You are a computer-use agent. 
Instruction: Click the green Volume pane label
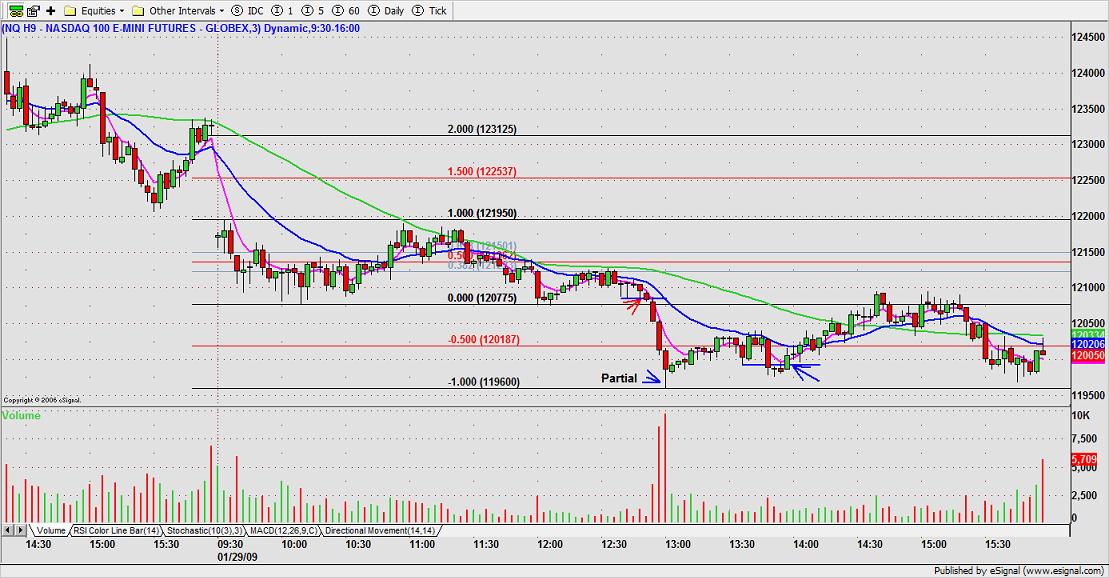(x=21, y=415)
